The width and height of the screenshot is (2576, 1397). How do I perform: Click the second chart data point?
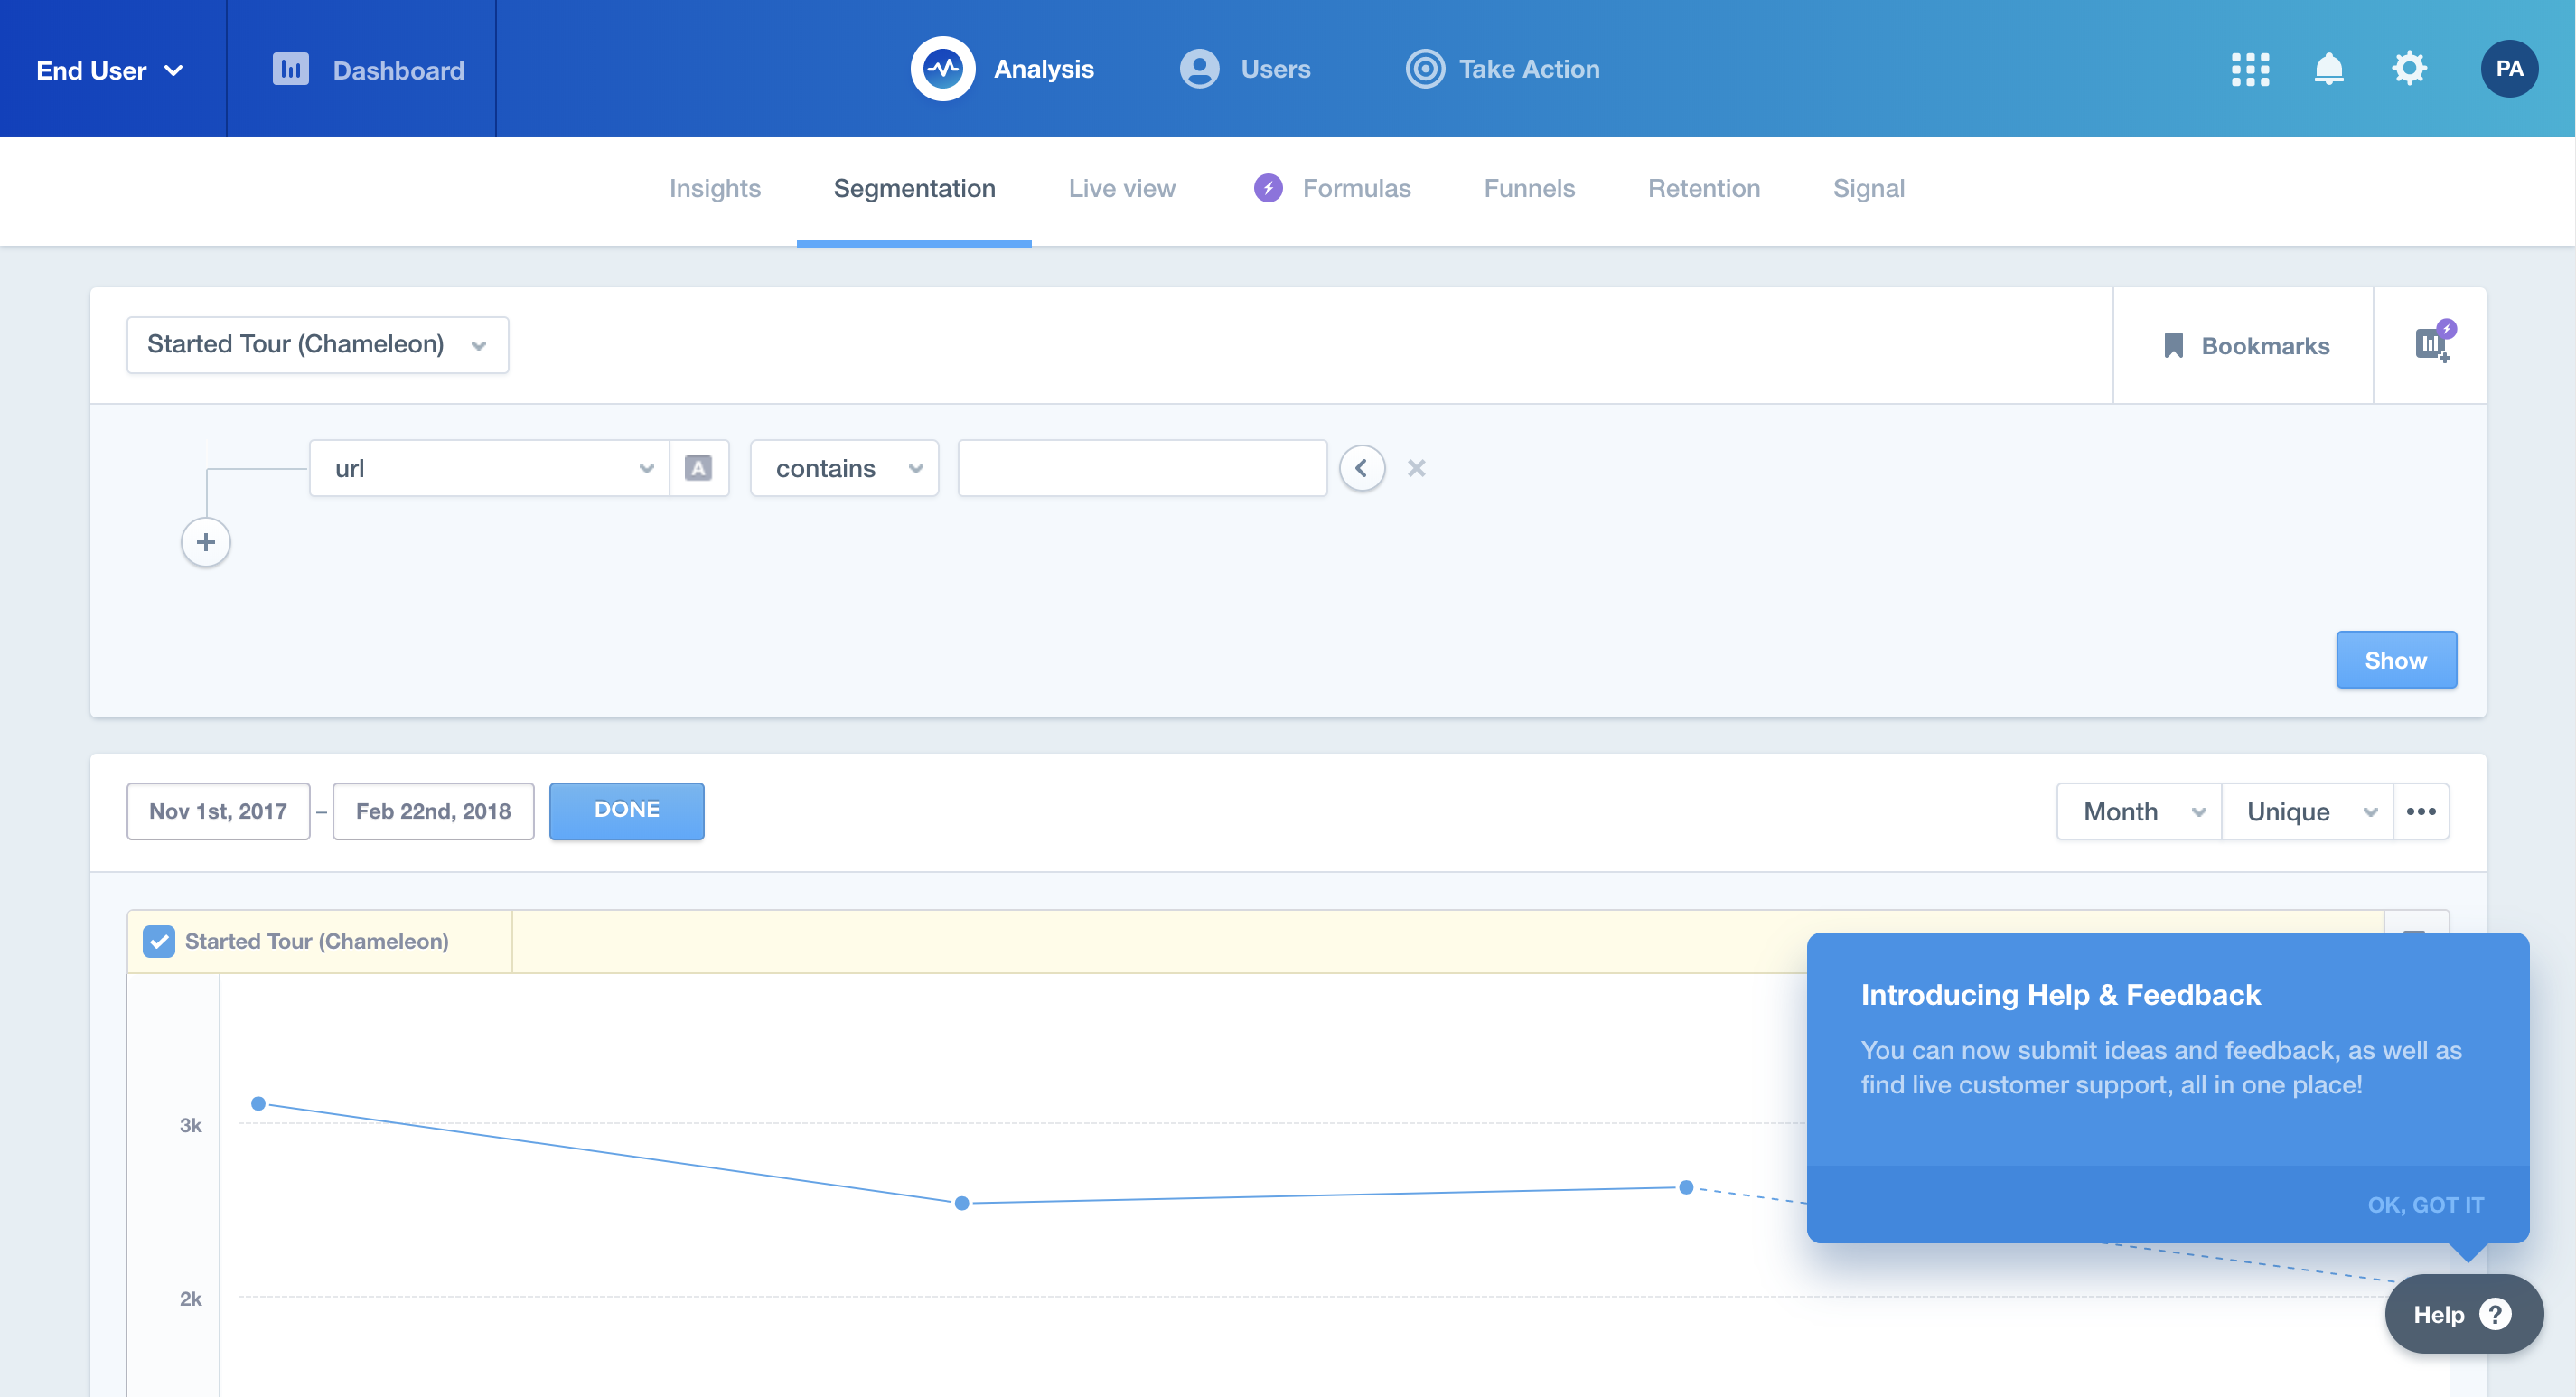pyautogui.click(x=962, y=1203)
